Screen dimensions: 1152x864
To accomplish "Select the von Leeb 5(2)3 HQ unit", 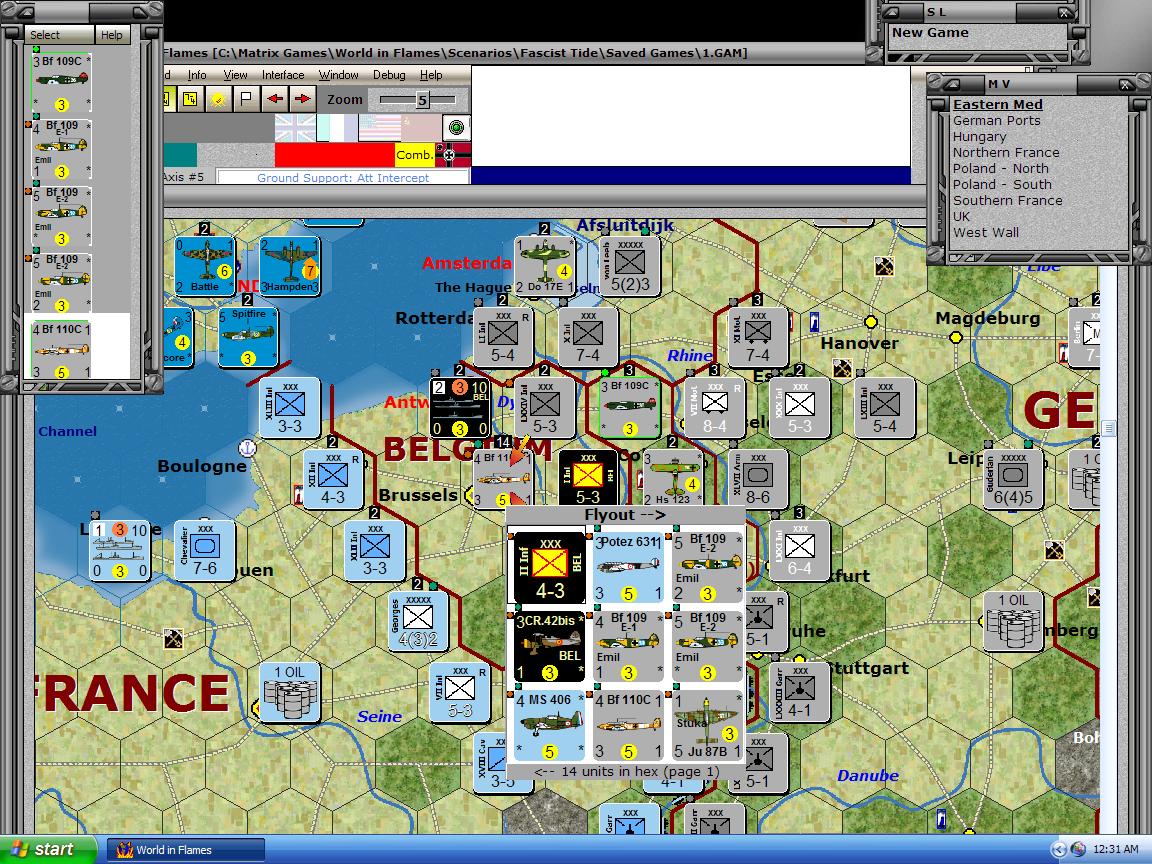I will click(x=630, y=266).
